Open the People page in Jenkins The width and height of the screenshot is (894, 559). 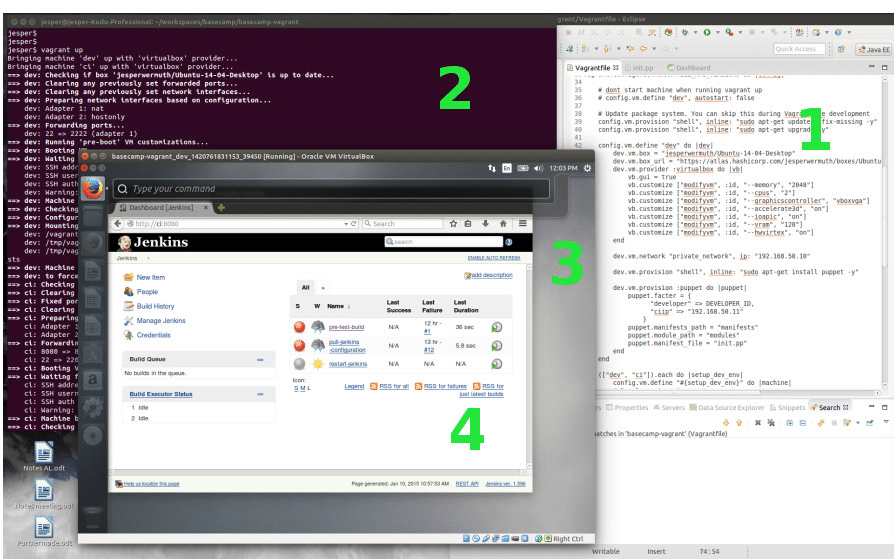(147, 291)
